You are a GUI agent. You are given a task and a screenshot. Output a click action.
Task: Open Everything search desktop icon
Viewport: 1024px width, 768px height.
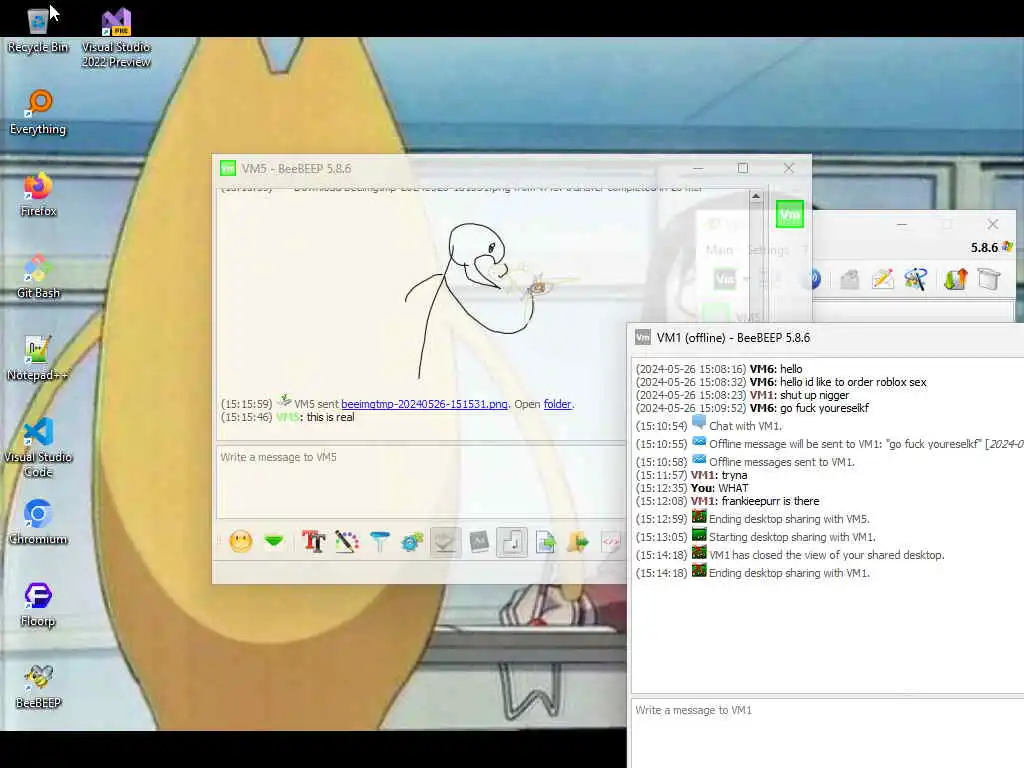click(x=38, y=112)
